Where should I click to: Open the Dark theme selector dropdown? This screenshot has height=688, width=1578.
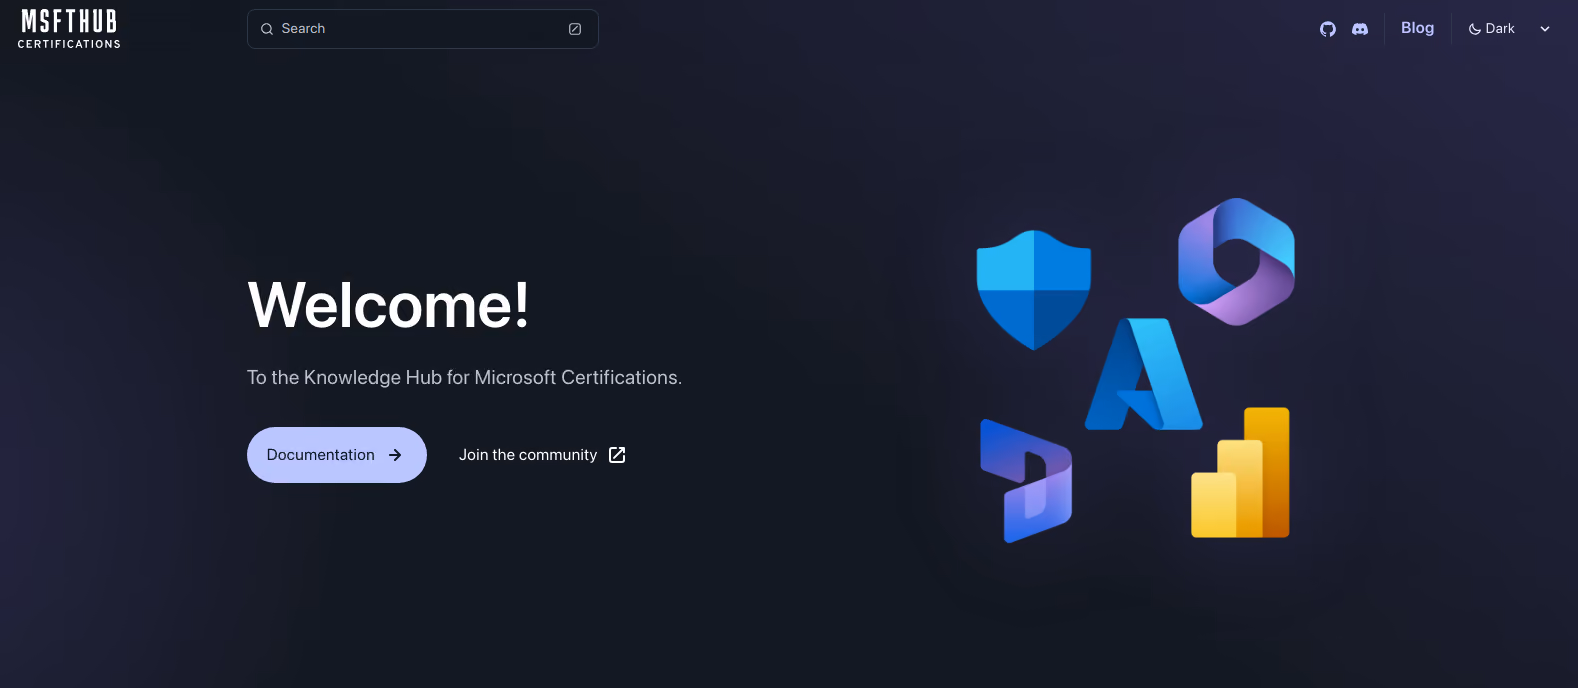[1509, 29]
